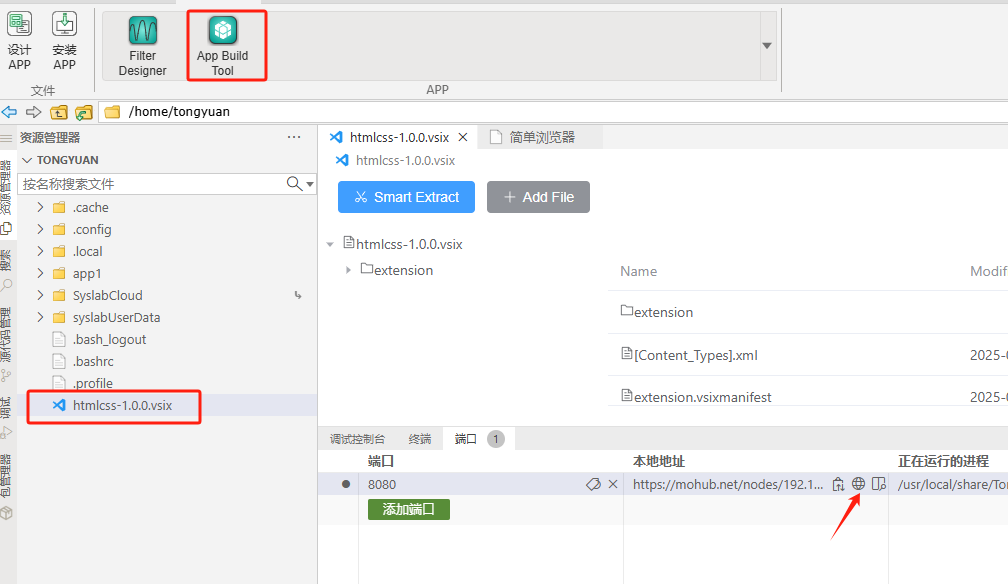
Task: Go back with the blue back arrow
Action: coord(9,112)
